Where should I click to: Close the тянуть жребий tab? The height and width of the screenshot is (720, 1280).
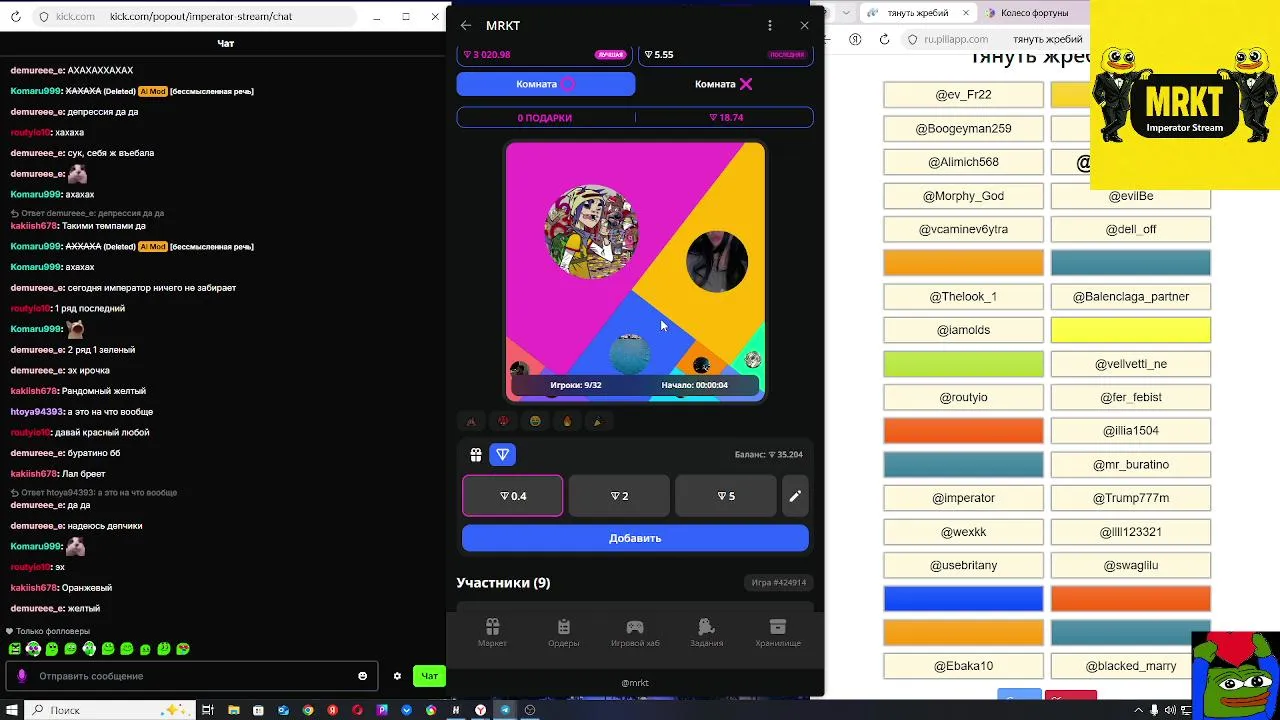[966, 13]
